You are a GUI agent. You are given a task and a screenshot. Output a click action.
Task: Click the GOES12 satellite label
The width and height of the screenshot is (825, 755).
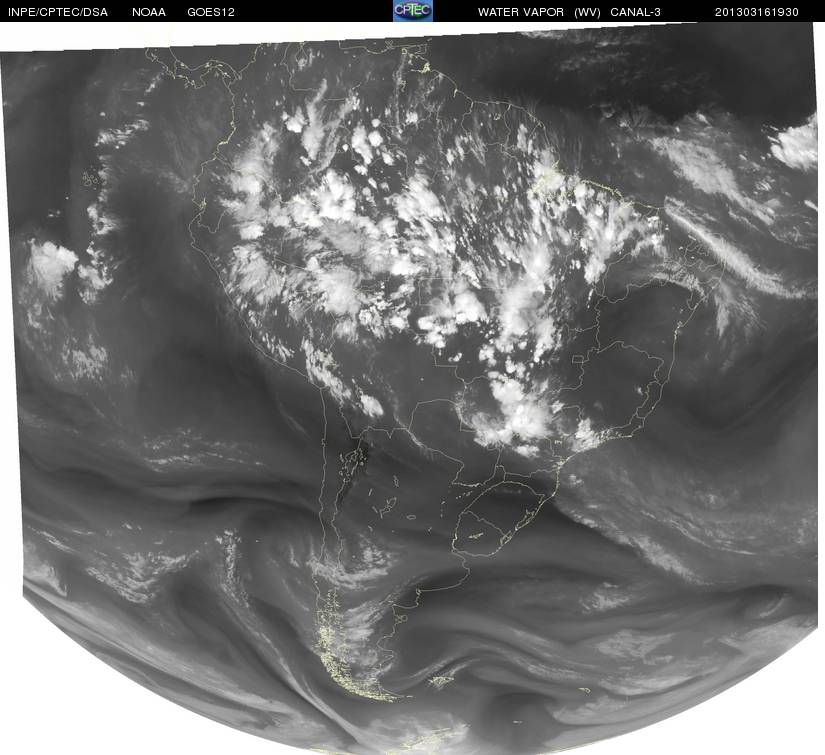point(211,12)
